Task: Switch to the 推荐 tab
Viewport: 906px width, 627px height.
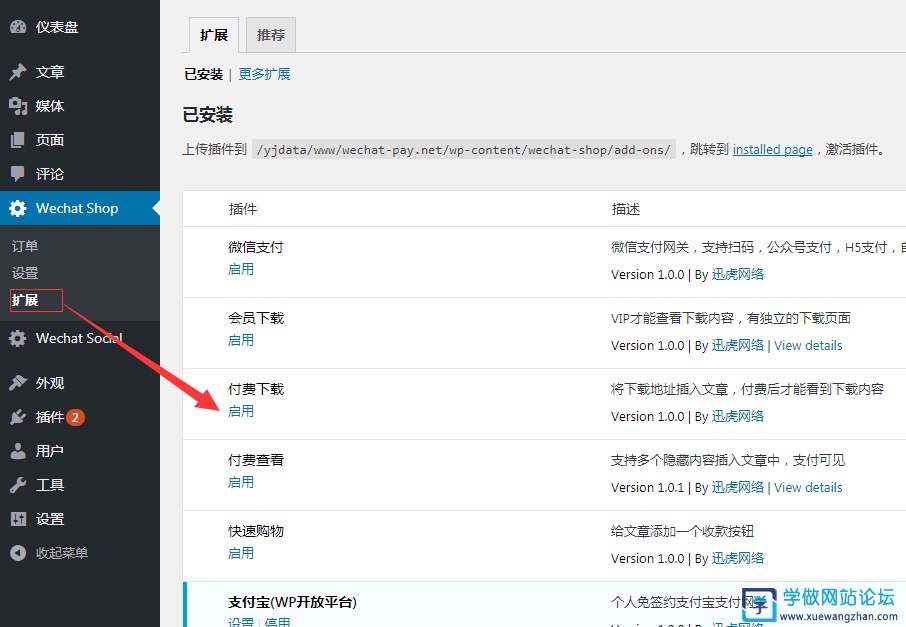Action: (271, 35)
